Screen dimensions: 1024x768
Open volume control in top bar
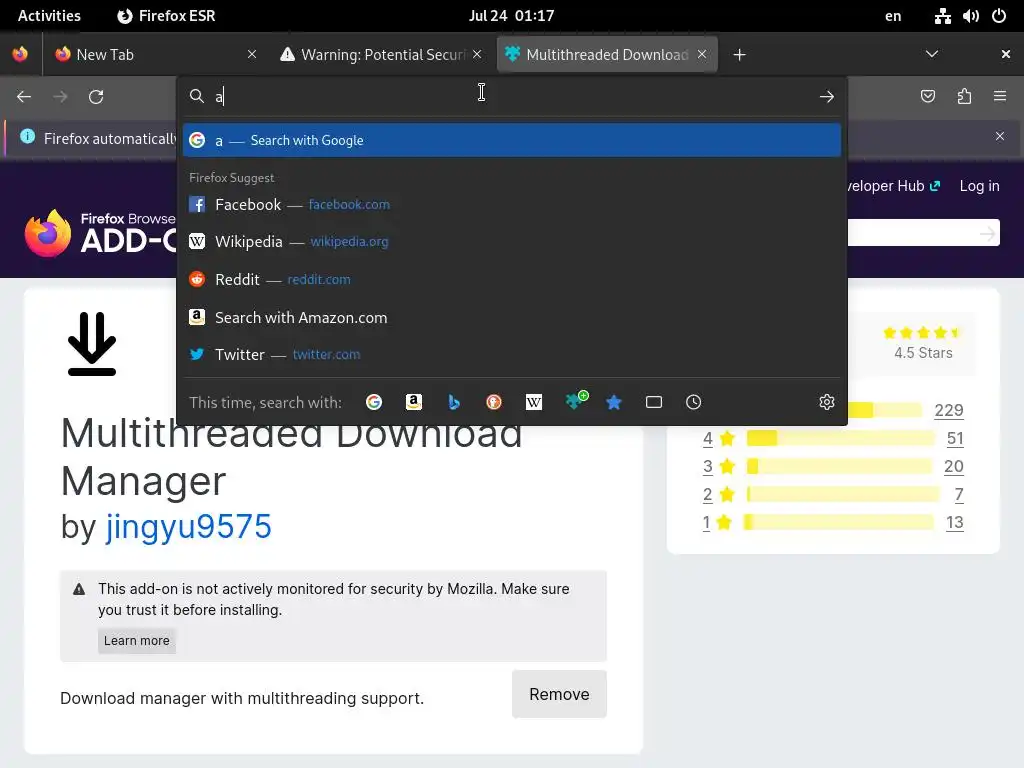[x=970, y=16]
